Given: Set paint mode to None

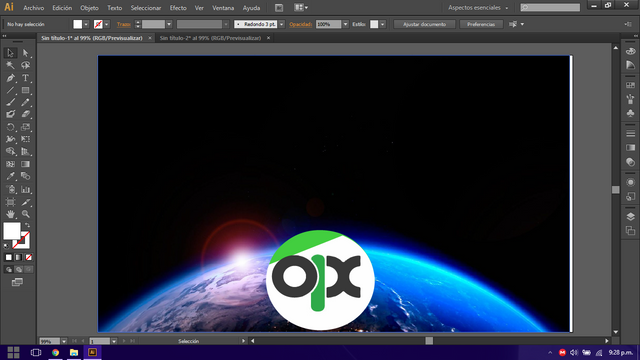Looking at the screenshot, I should [29, 257].
